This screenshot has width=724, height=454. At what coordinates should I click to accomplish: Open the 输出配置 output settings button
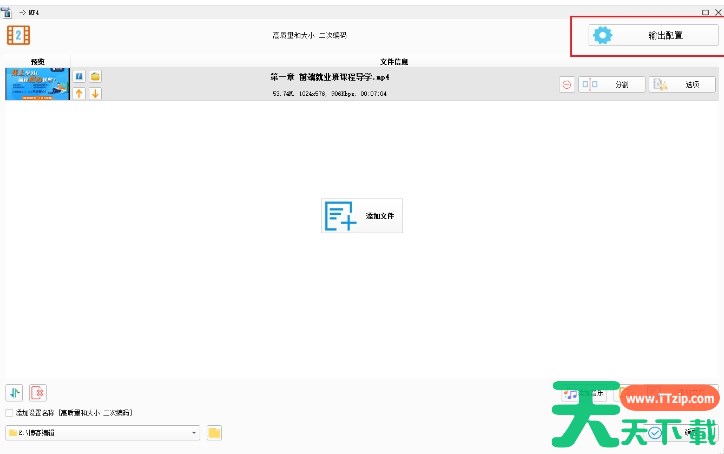[x=653, y=35]
